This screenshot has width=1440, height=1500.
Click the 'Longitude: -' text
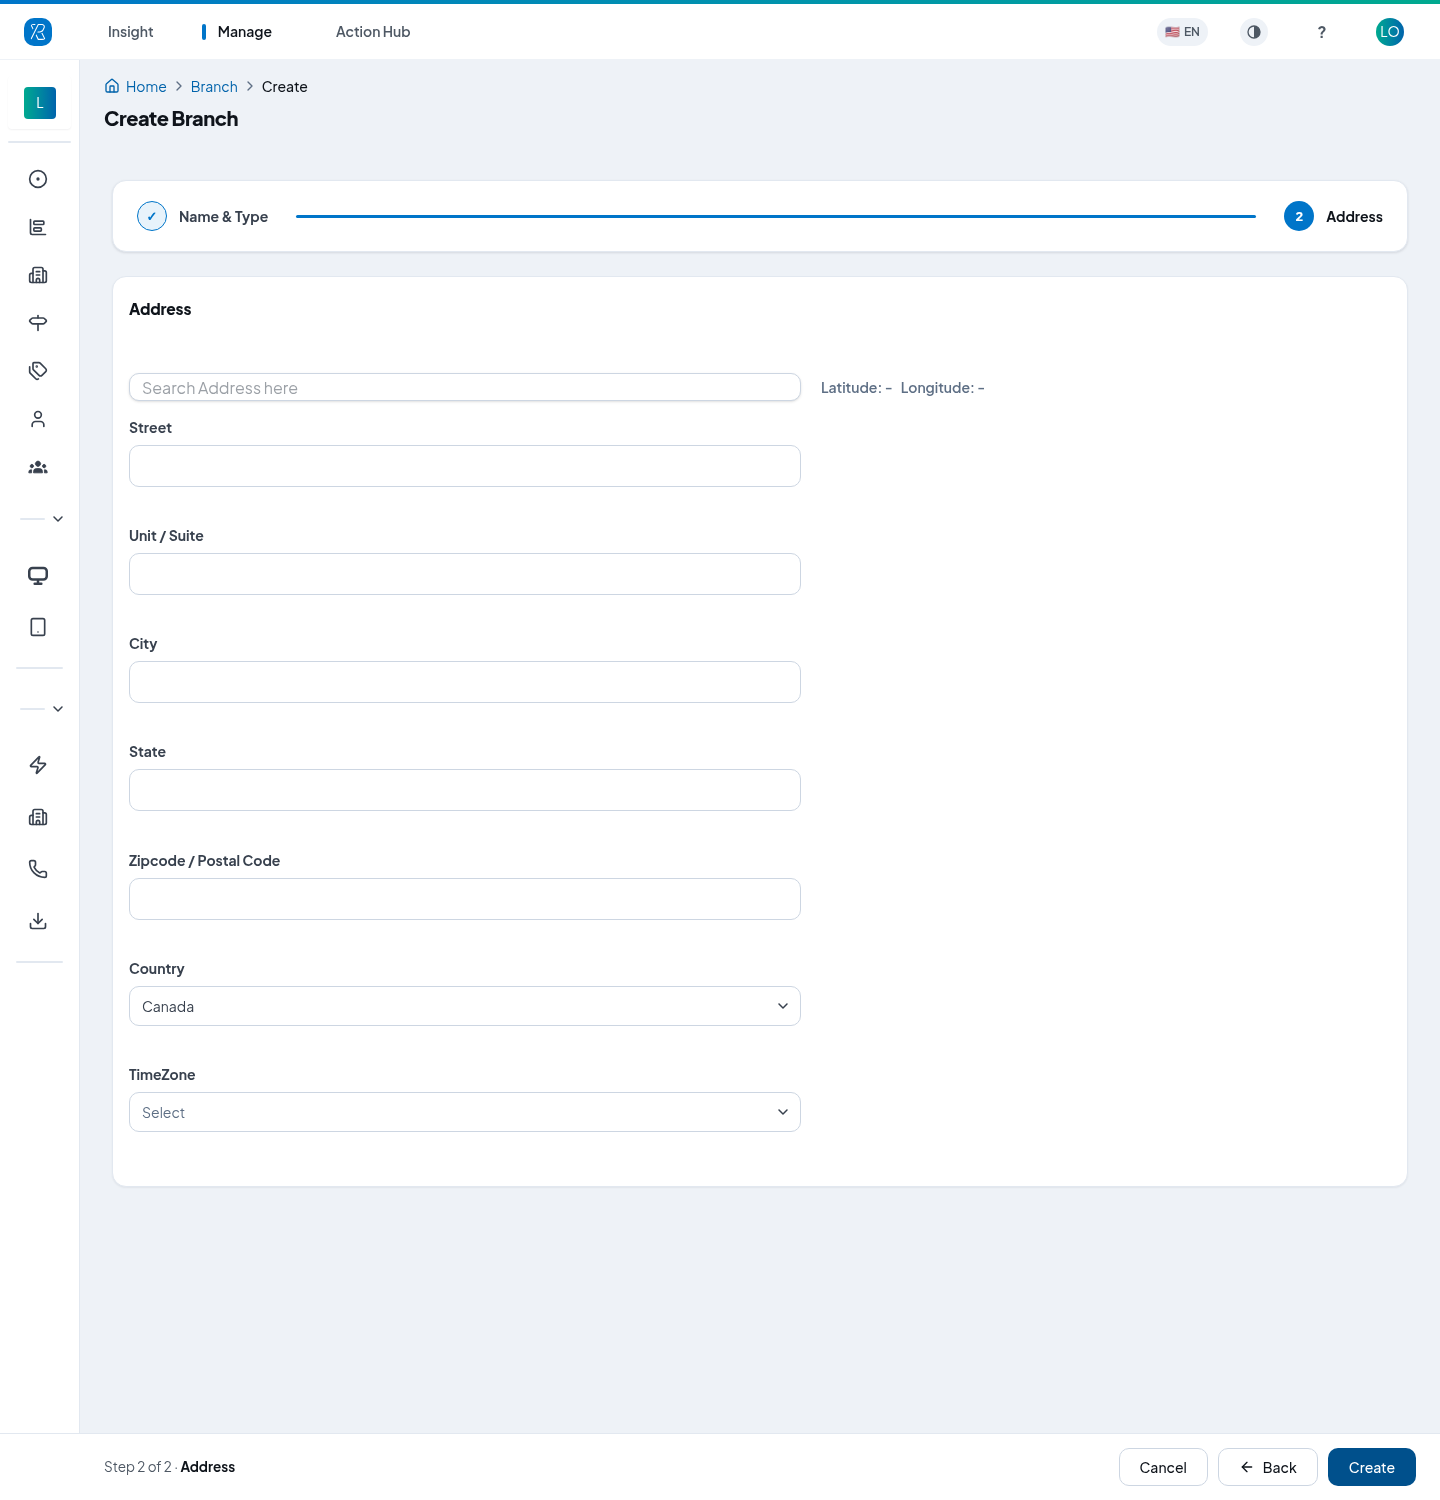942,388
